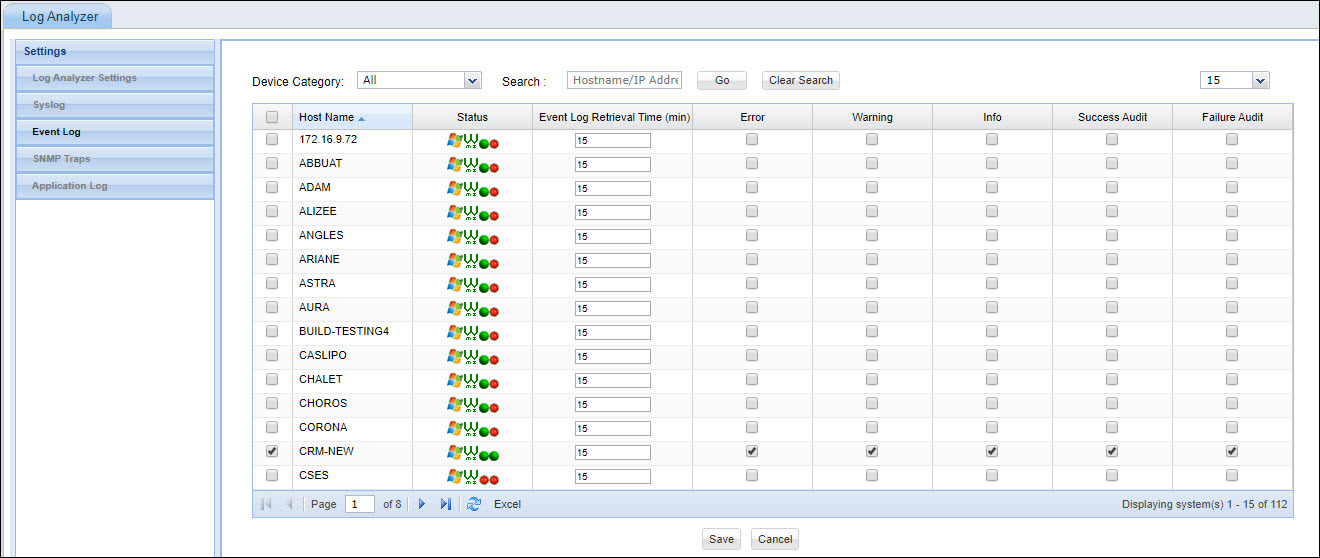Click the Go search button
The width and height of the screenshot is (1320, 558).
722,80
